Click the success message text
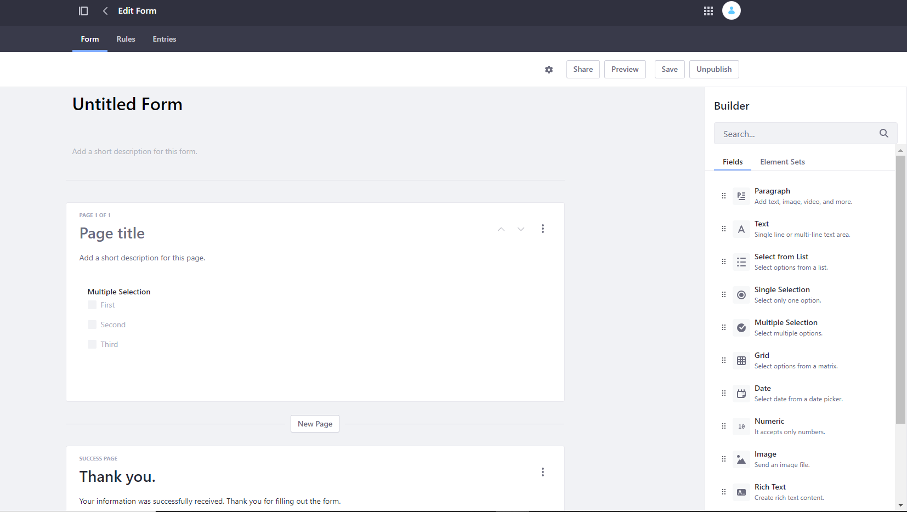This screenshot has width=908, height=512. point(210,502)
